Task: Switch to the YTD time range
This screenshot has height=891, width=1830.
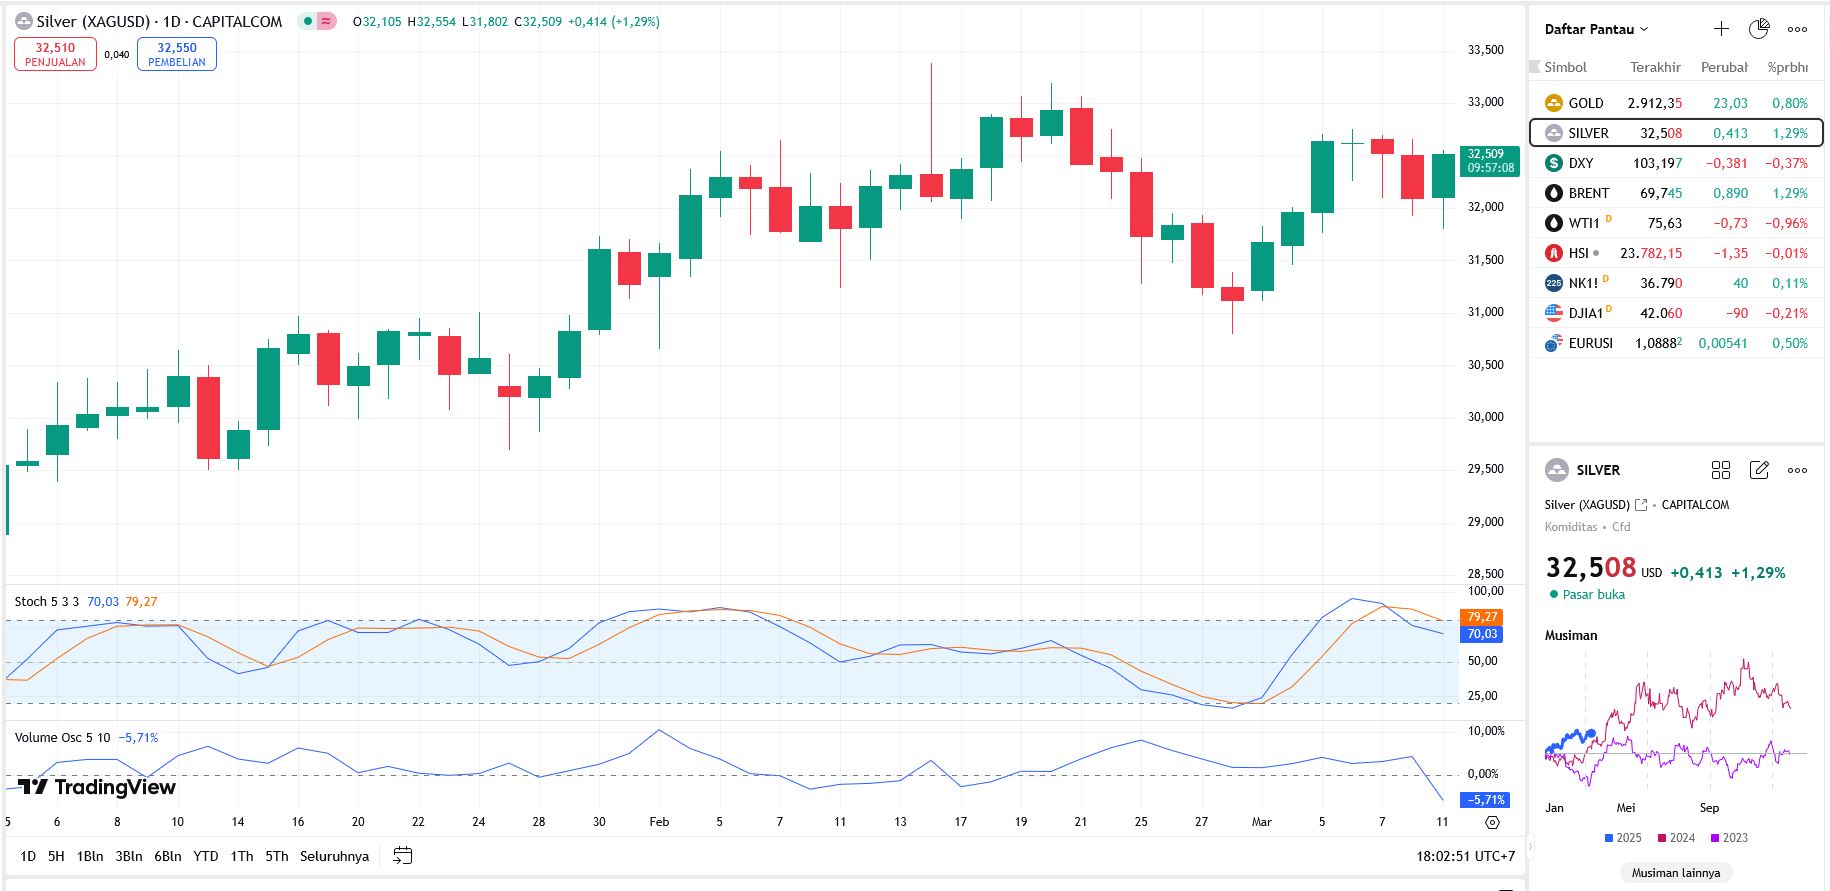Action: tap(205, 856)
